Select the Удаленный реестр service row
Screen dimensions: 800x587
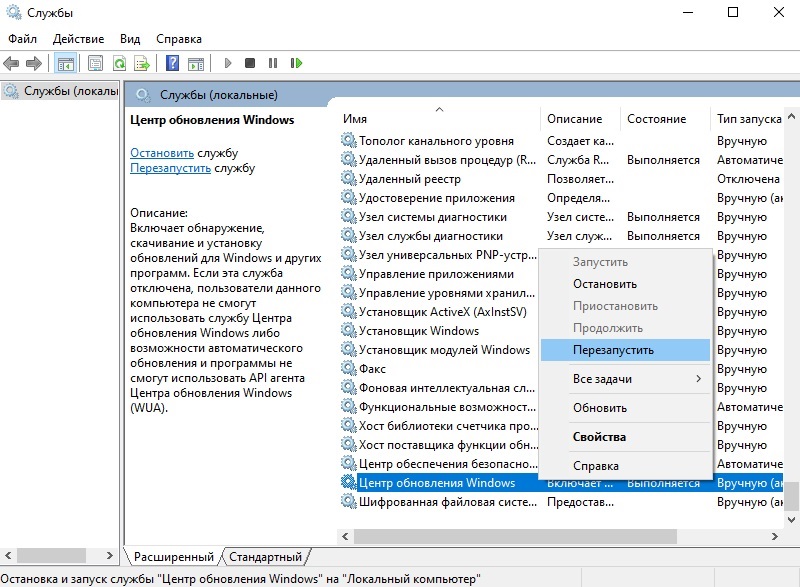coord(409,179)
